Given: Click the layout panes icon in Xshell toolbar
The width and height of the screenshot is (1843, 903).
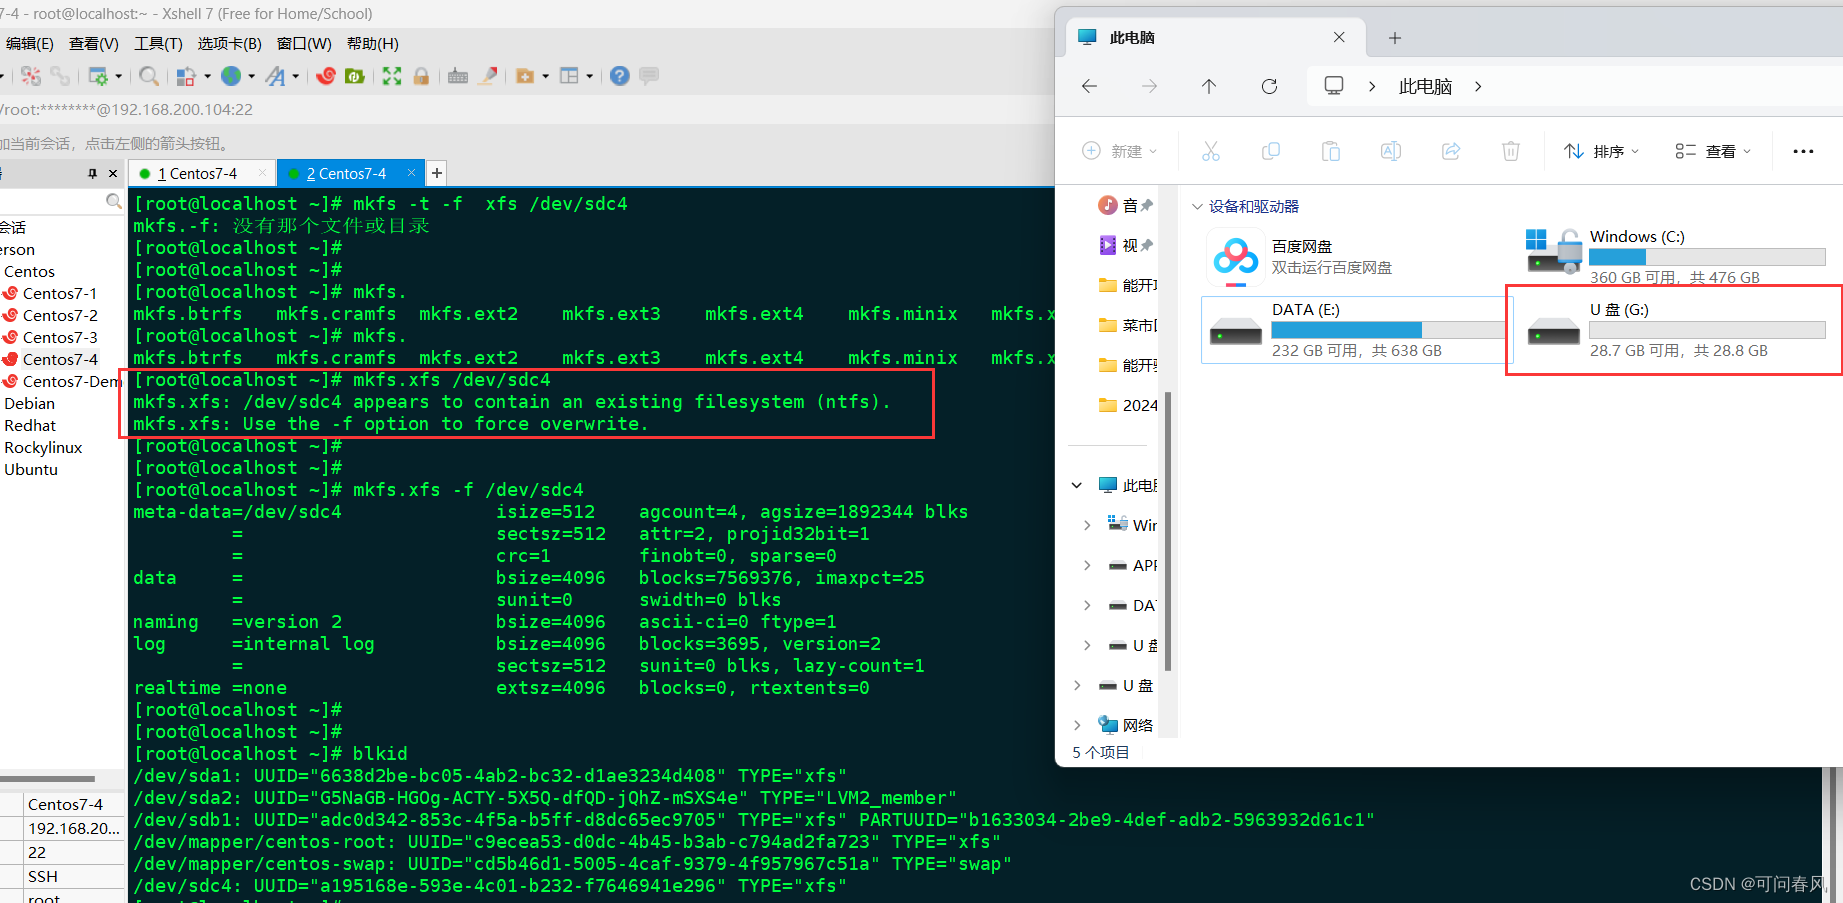Looking at the screenshot, I should tap(570, 76).
